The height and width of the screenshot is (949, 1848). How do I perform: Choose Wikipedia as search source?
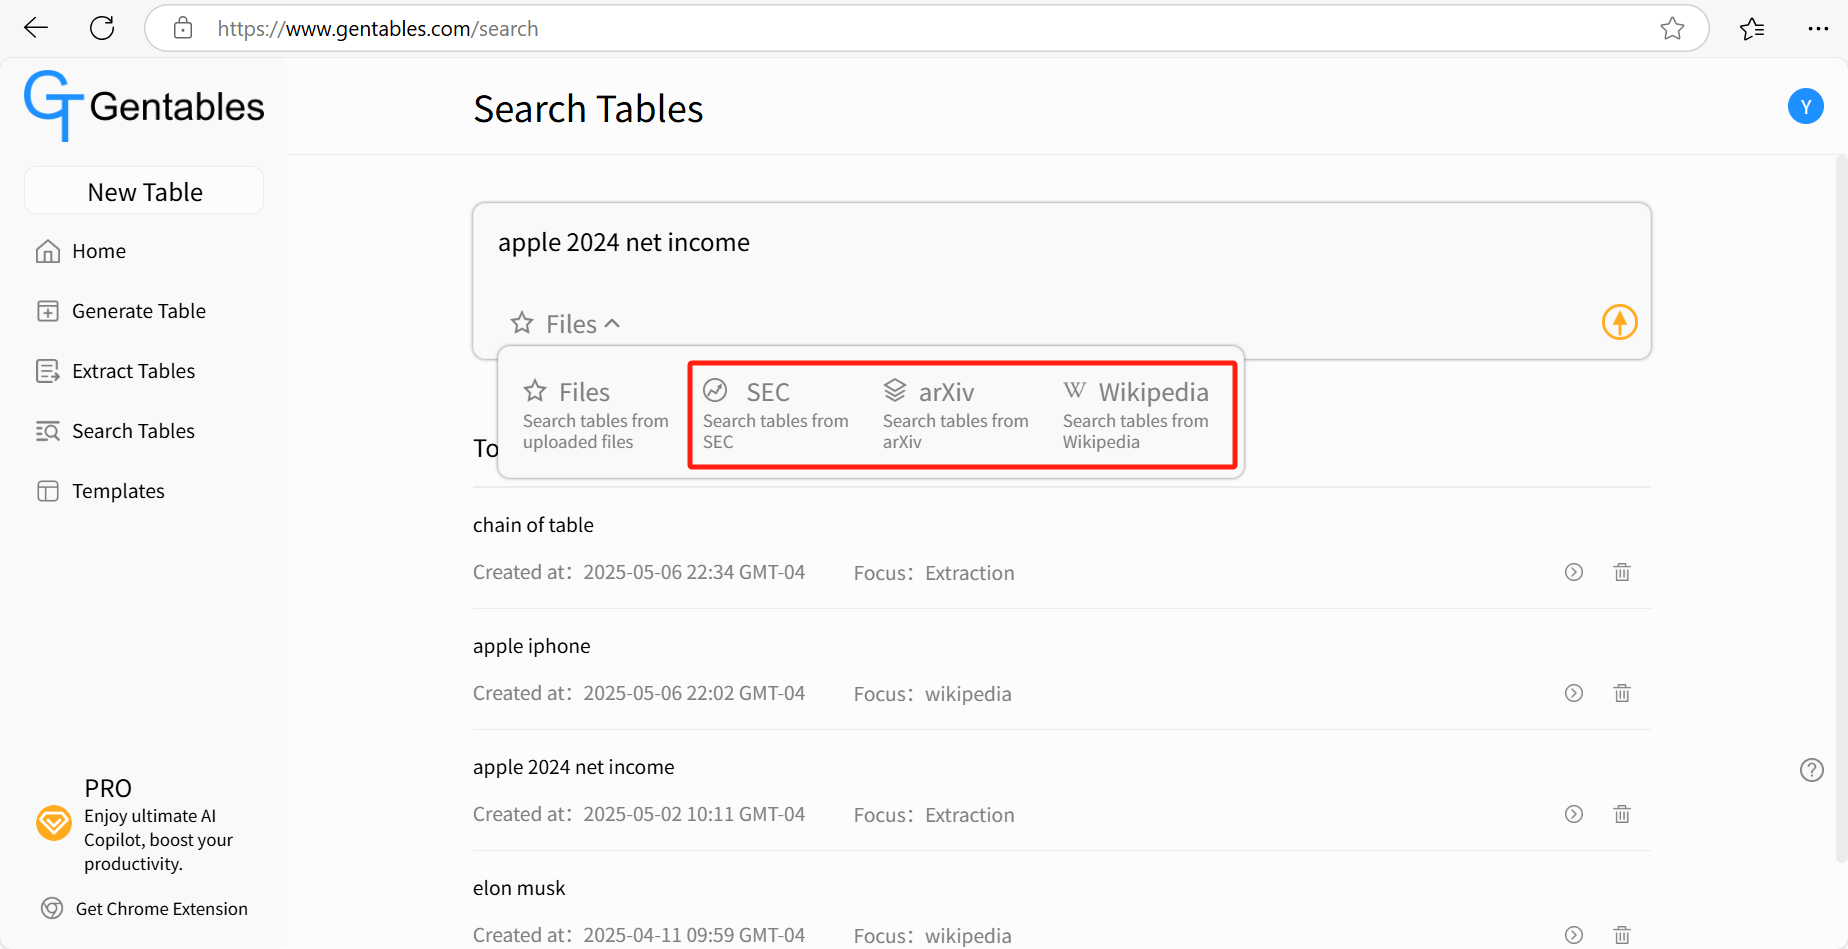click(1136, 415)
